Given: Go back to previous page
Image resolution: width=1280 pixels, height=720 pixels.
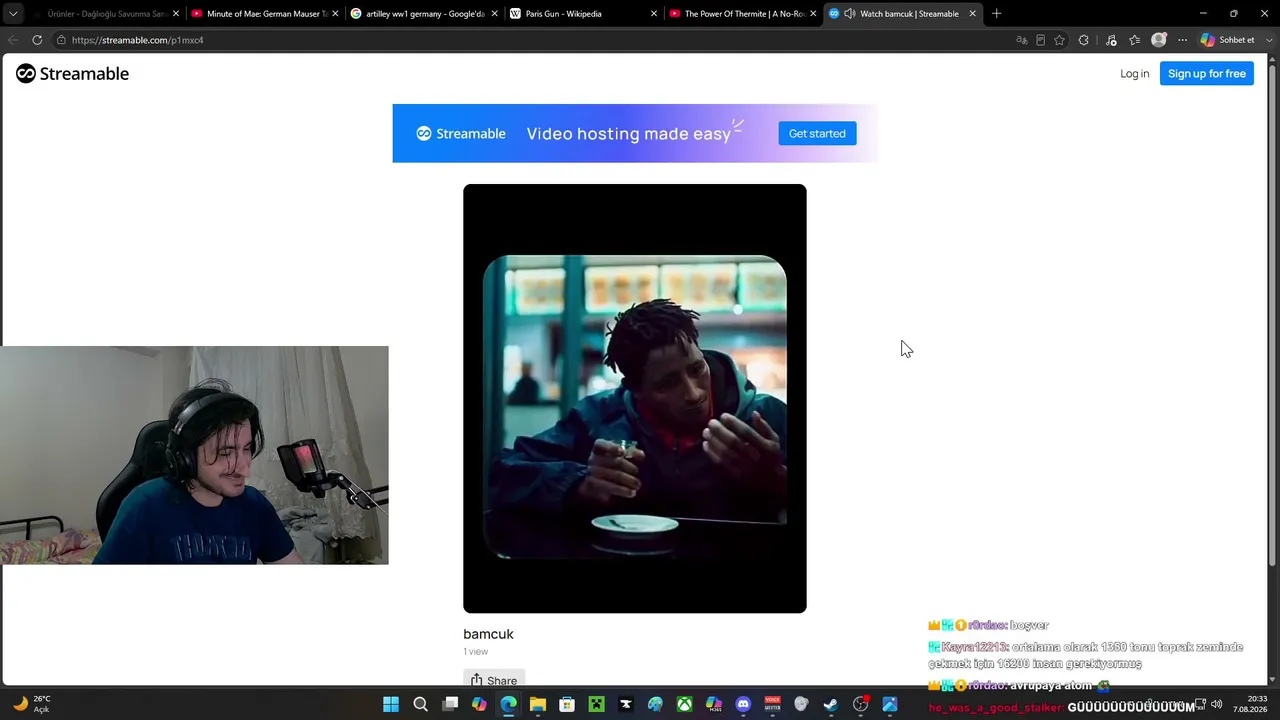Looking at the screenshot, I should [x=12, y=40].
